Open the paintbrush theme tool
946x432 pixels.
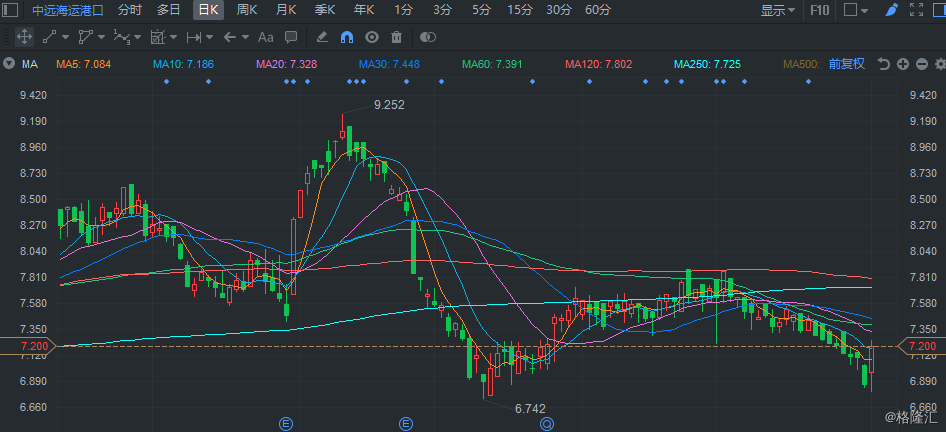click(x=891, y=10)
